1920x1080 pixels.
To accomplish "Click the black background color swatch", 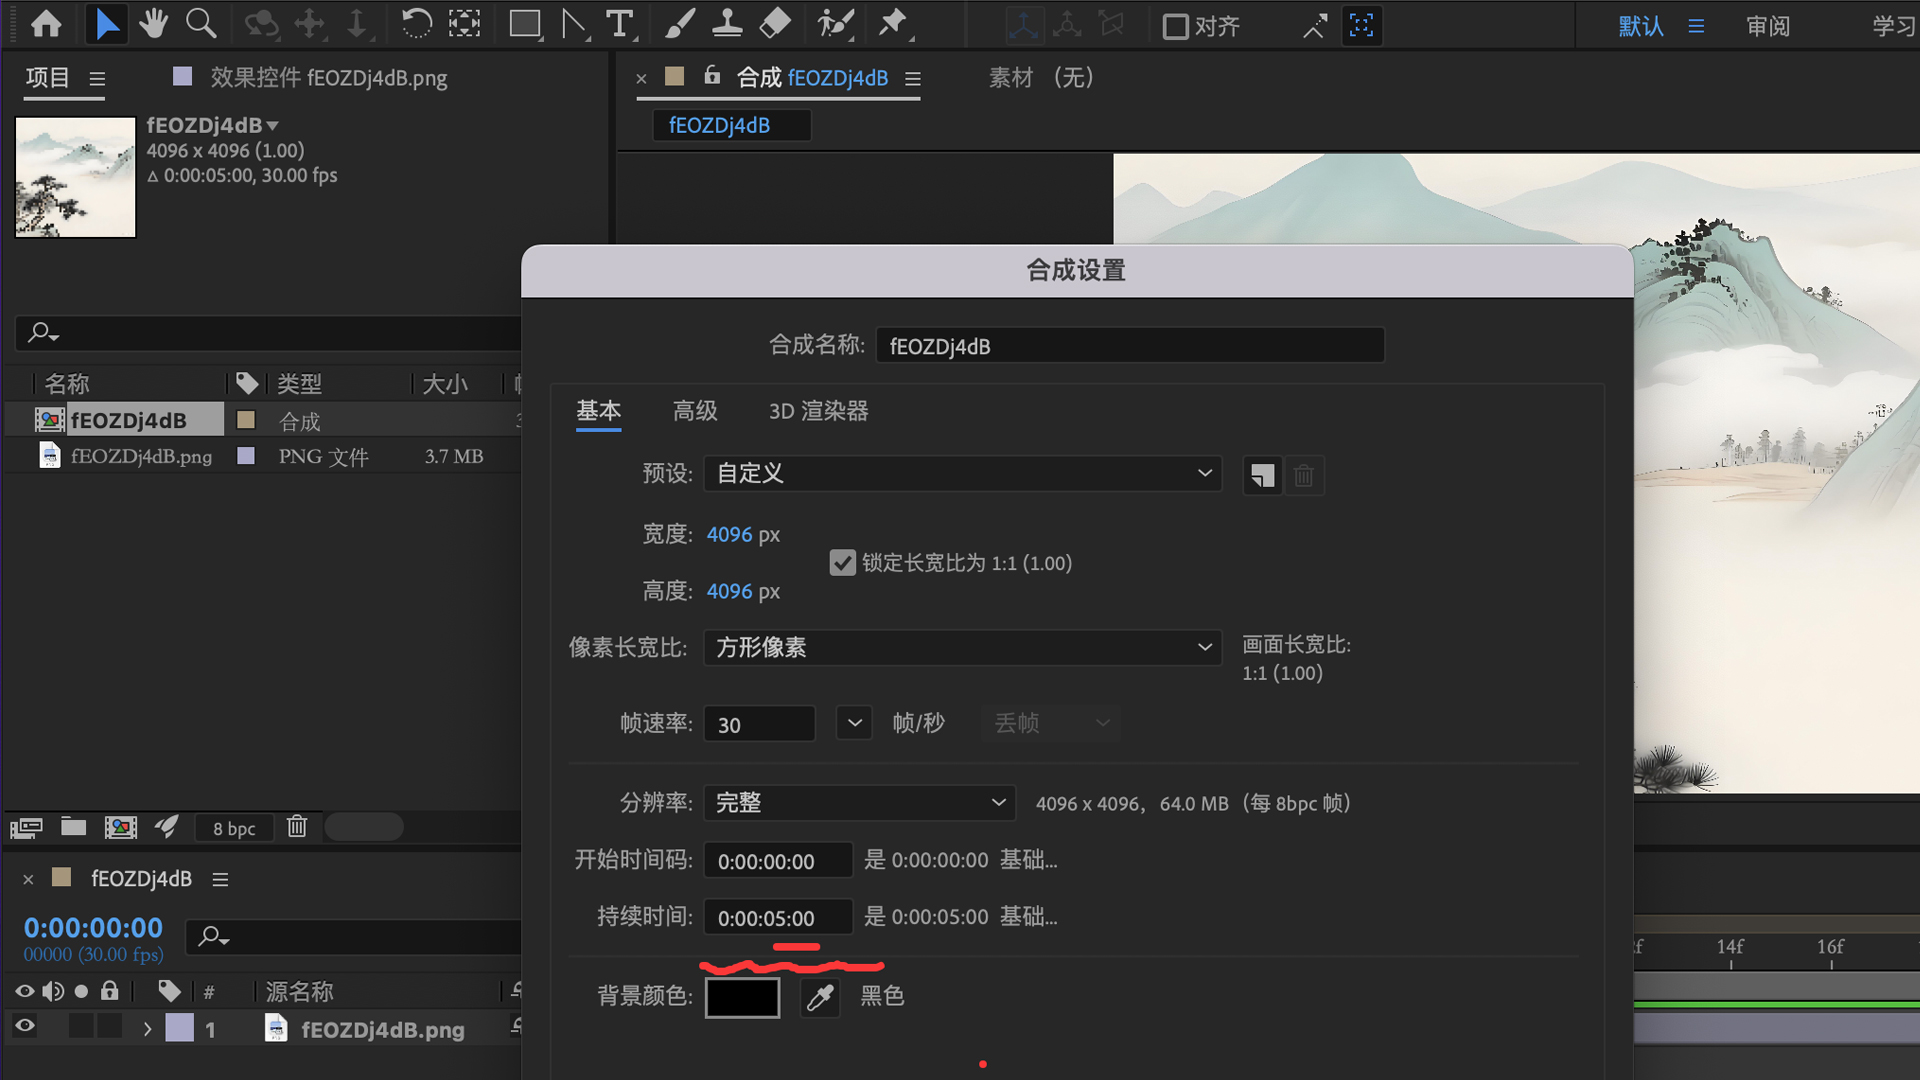I will coord(742,997).
